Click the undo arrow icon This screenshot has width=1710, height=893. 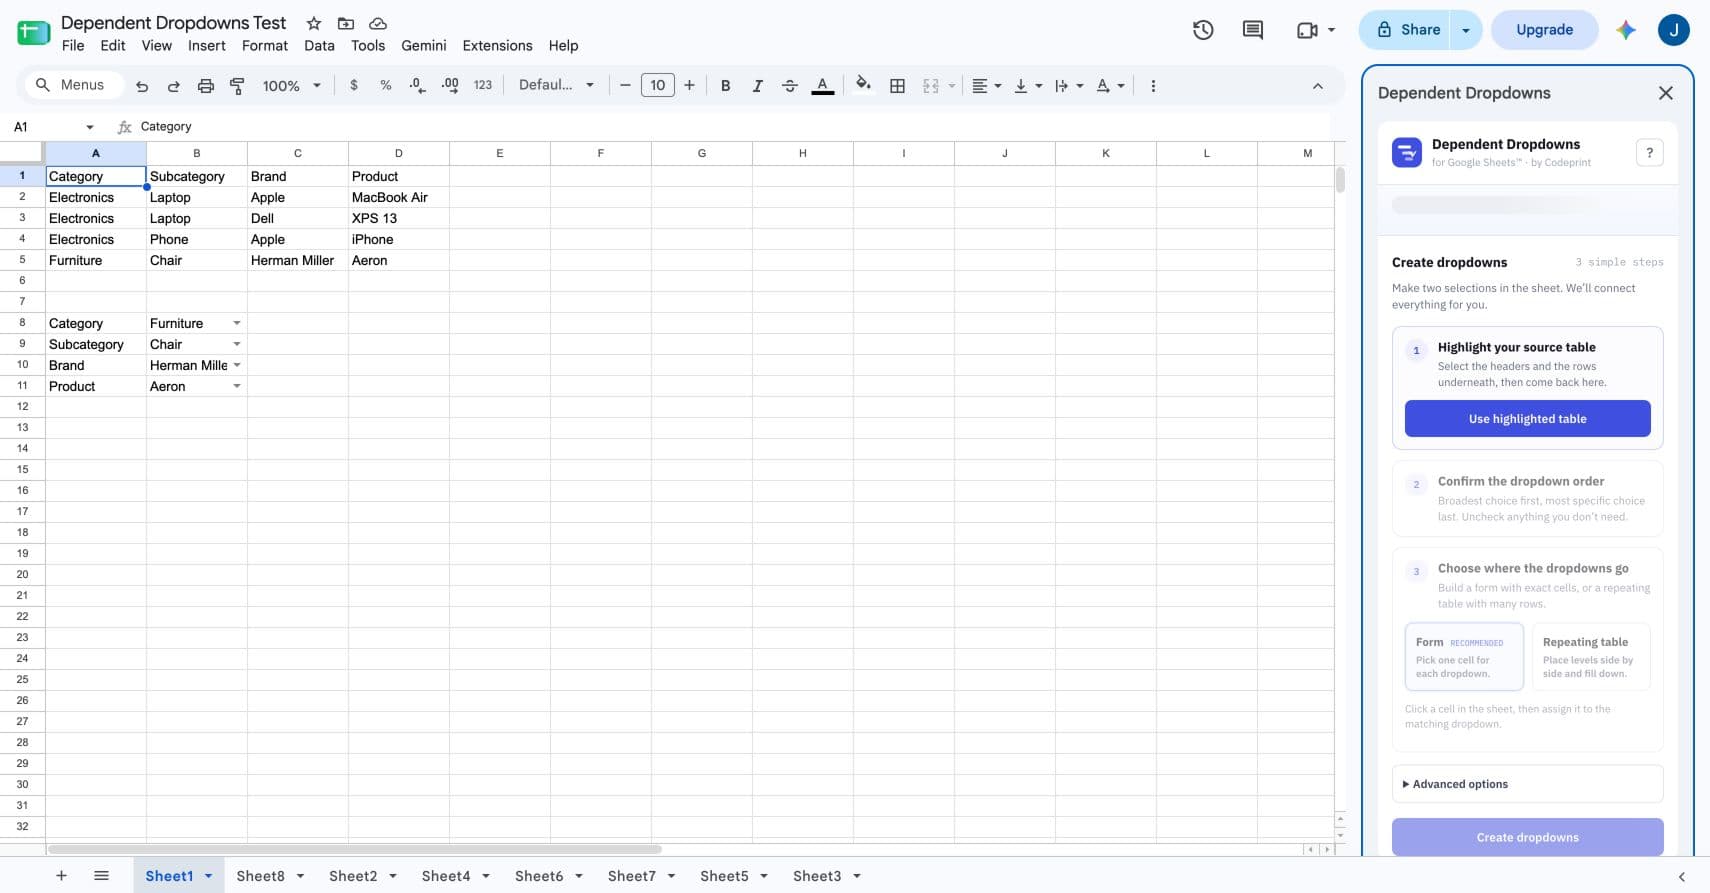142,86
